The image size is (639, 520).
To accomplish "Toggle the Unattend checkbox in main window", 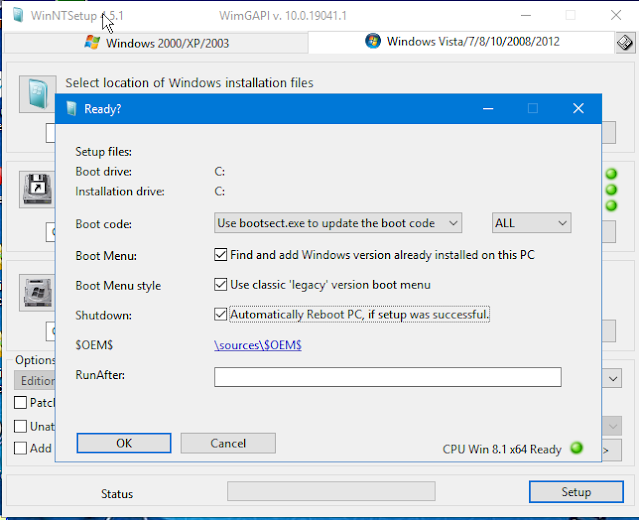I will (x=20, y=426).
